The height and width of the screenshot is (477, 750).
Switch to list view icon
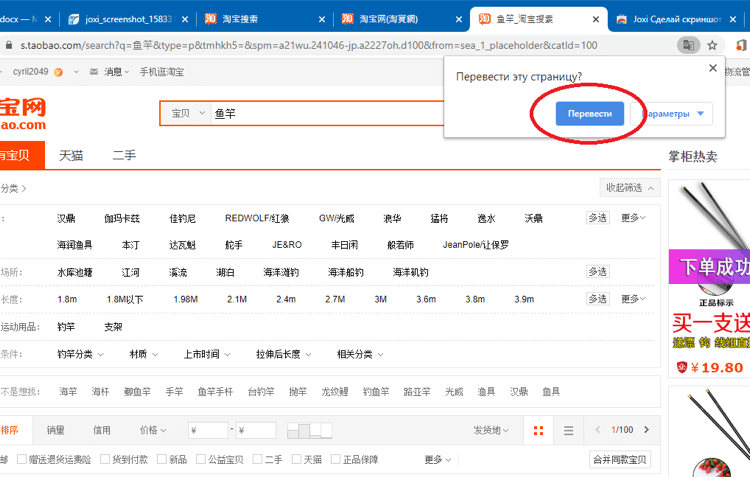coord(568,431)
